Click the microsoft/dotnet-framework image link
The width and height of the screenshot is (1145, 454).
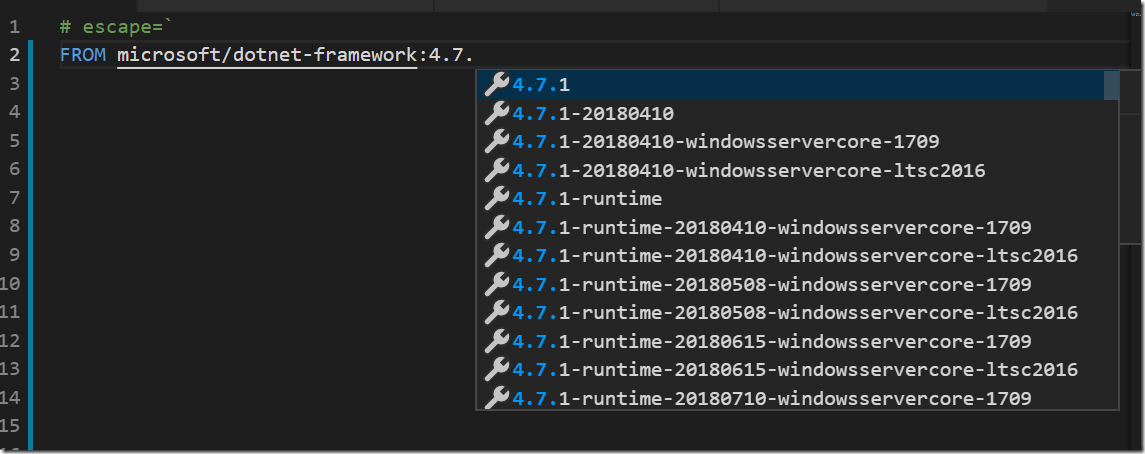coord(267,55)
